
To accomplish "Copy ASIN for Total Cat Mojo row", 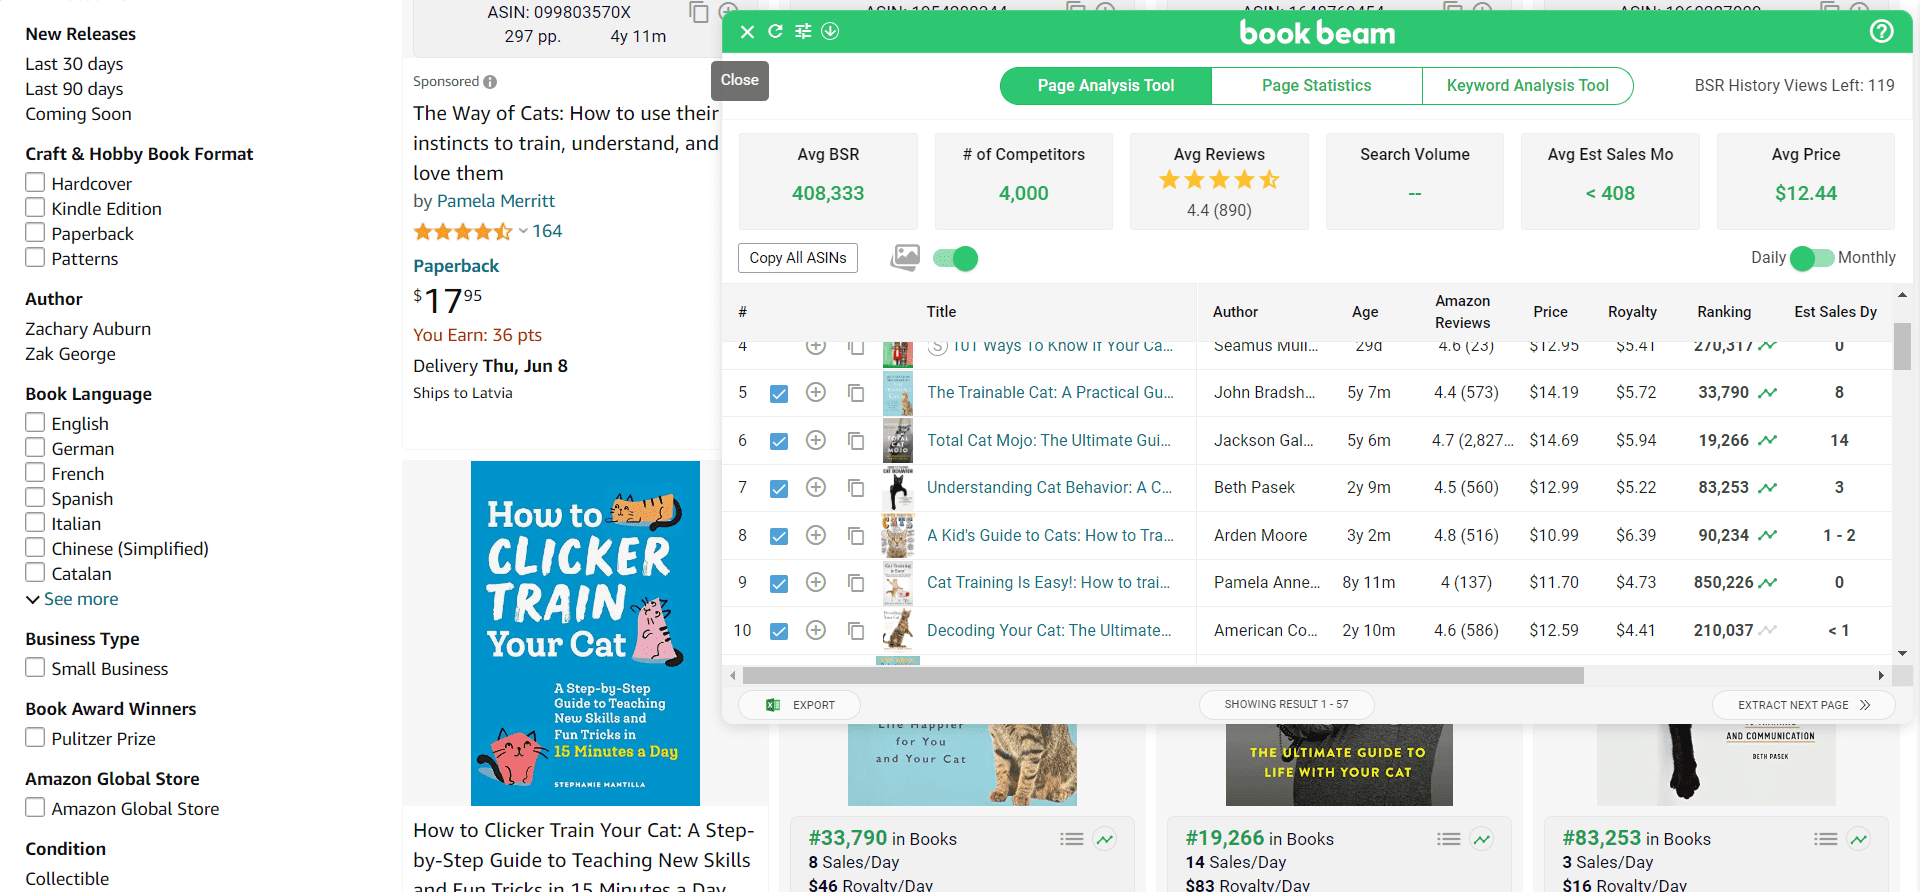I will coord(856,440).
